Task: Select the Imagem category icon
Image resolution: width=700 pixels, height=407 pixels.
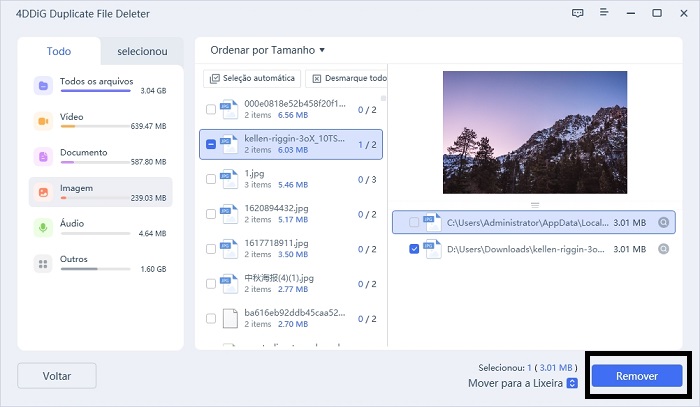Action: click(x=43, y=192)
